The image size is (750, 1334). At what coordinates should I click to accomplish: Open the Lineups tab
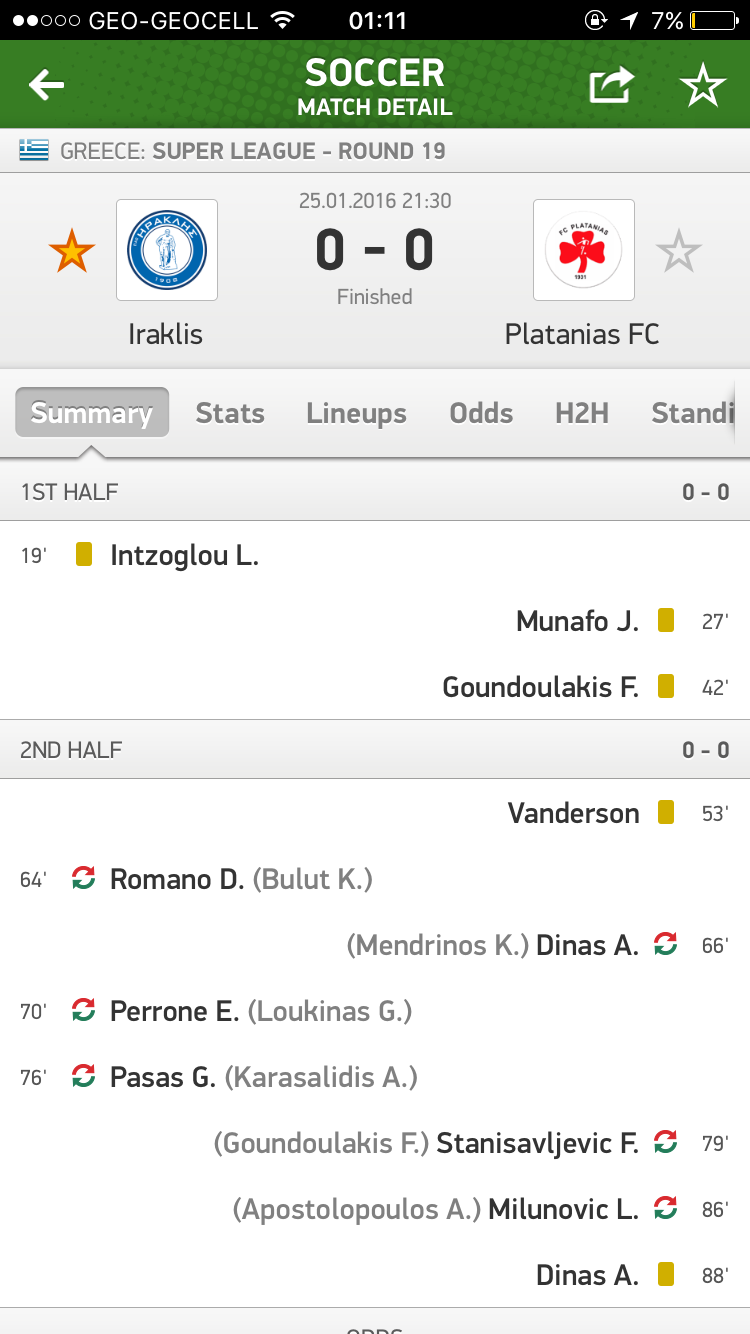(357, 413)
